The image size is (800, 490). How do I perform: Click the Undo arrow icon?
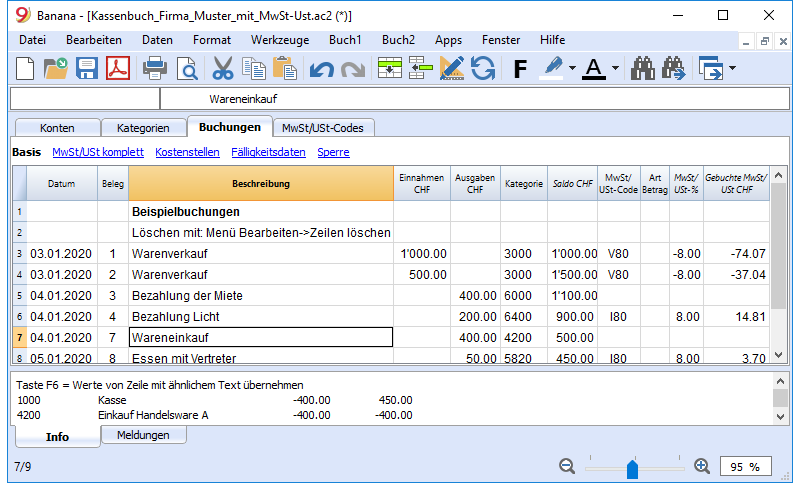click(x=321, y=69)
